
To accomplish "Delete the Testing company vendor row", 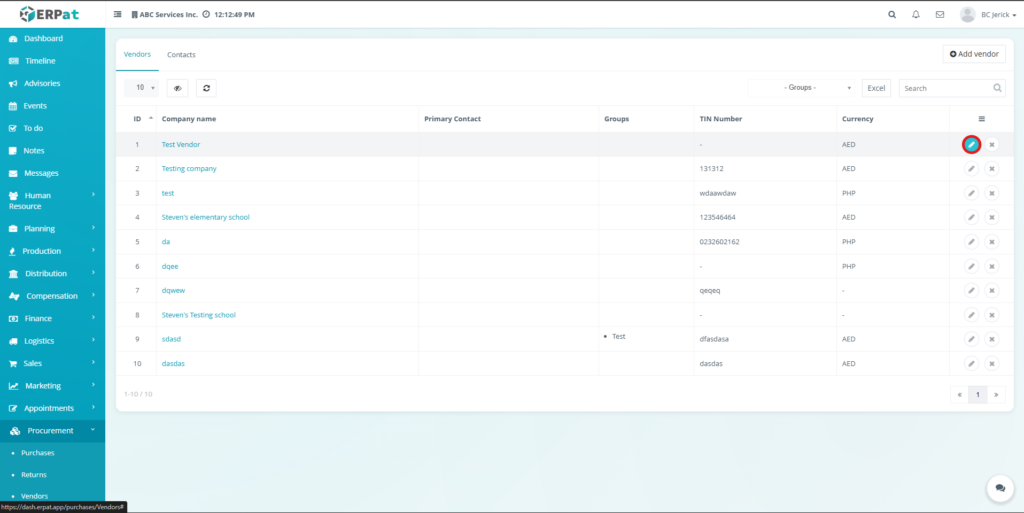I will click(x=992, y=169).
